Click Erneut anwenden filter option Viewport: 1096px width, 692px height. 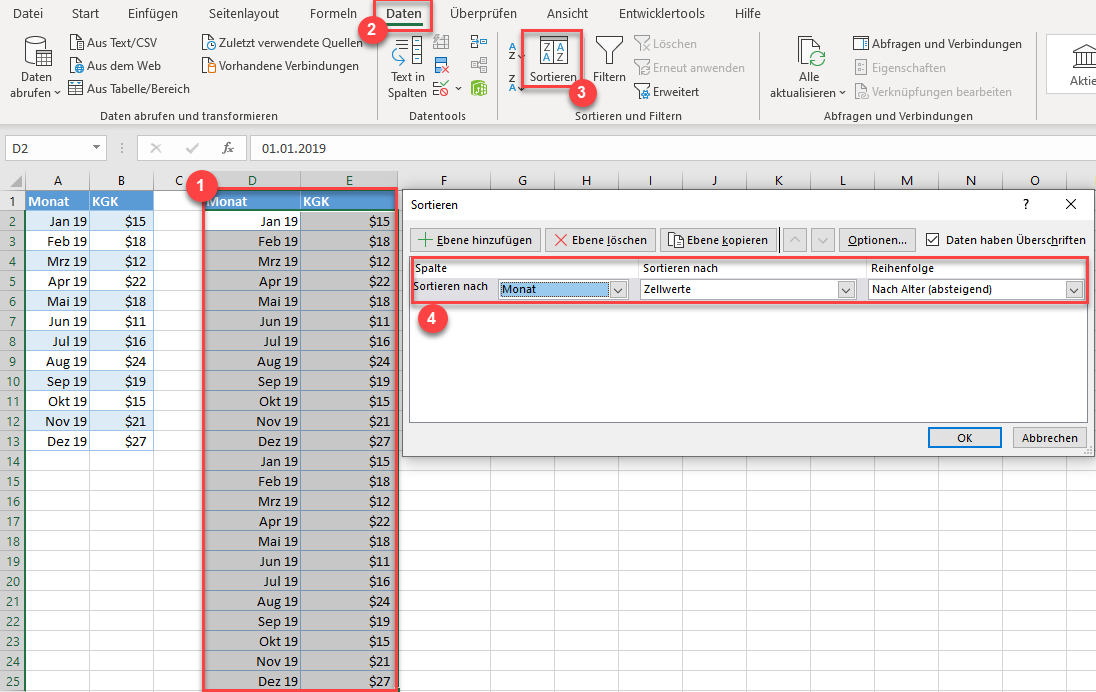click(689, 68)
